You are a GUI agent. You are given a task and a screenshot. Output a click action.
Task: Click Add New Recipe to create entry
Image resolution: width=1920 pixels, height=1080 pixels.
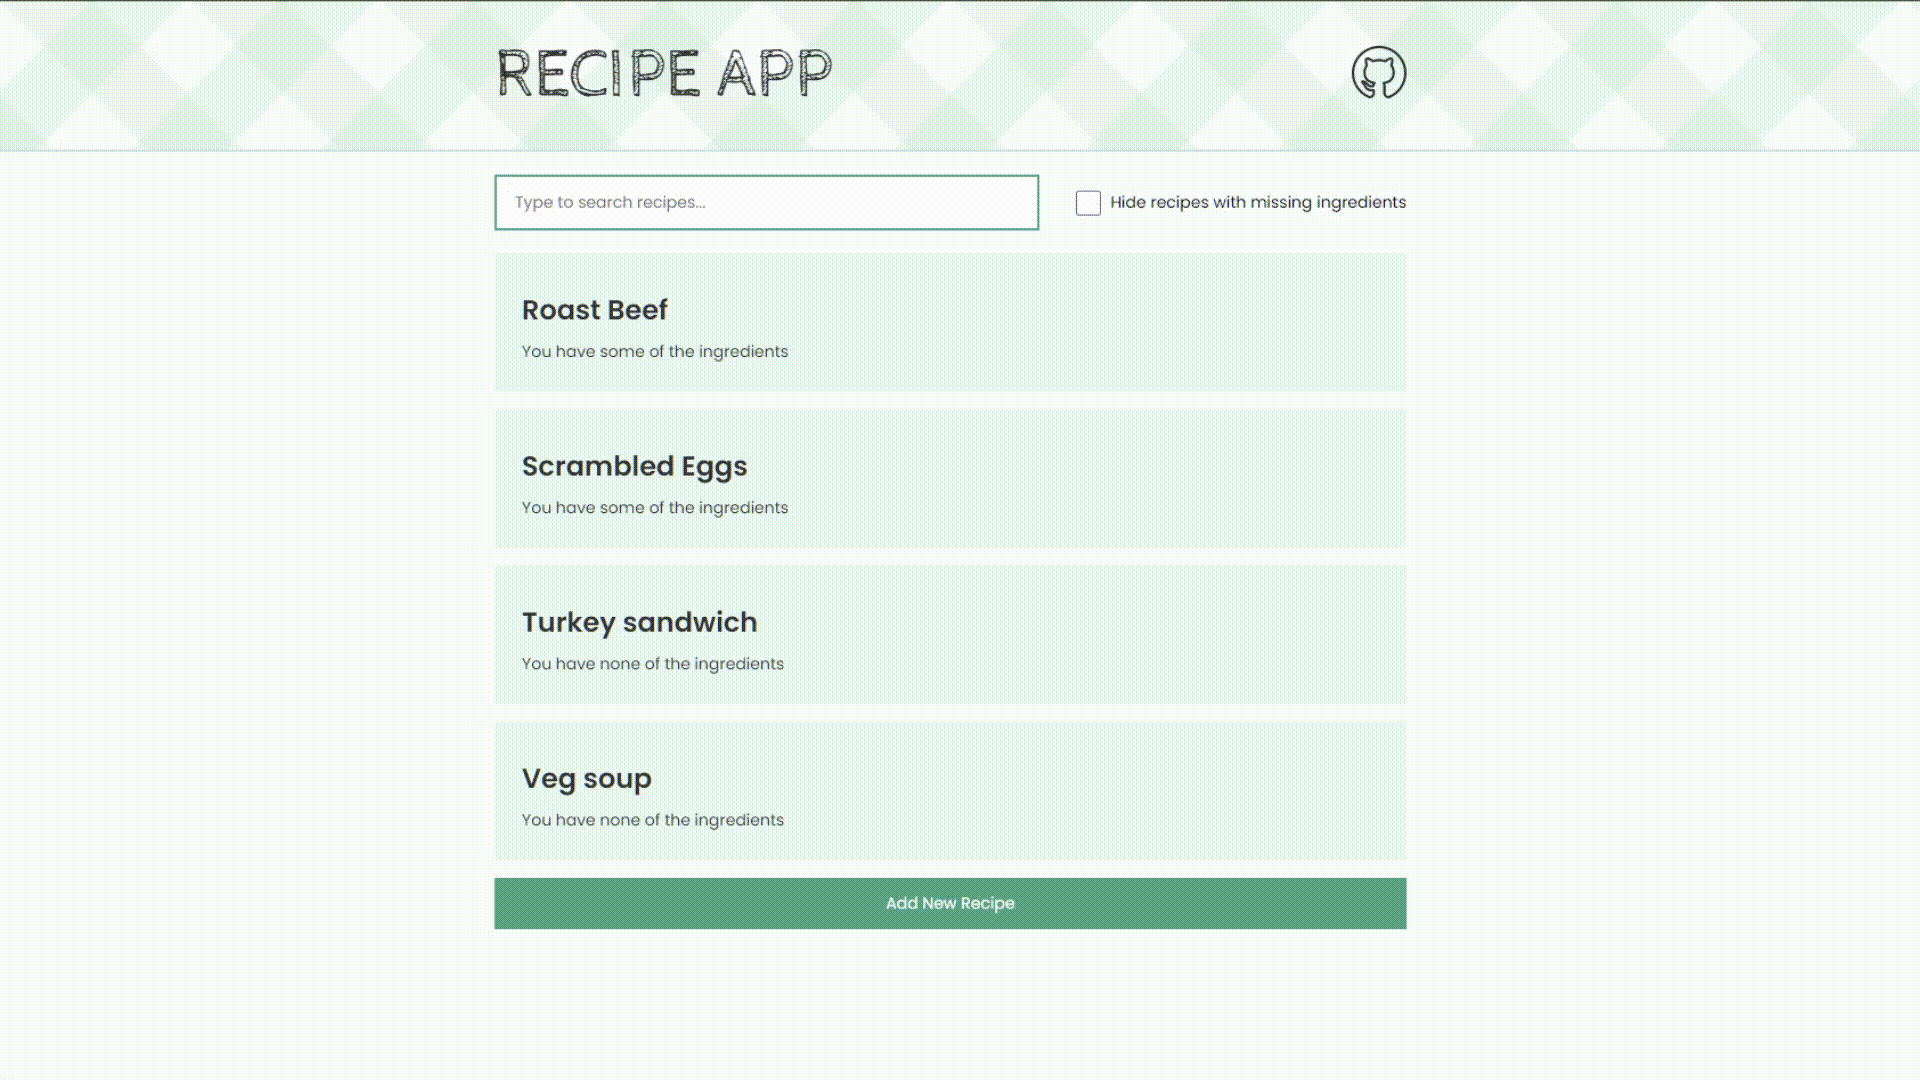pos(949,903)
